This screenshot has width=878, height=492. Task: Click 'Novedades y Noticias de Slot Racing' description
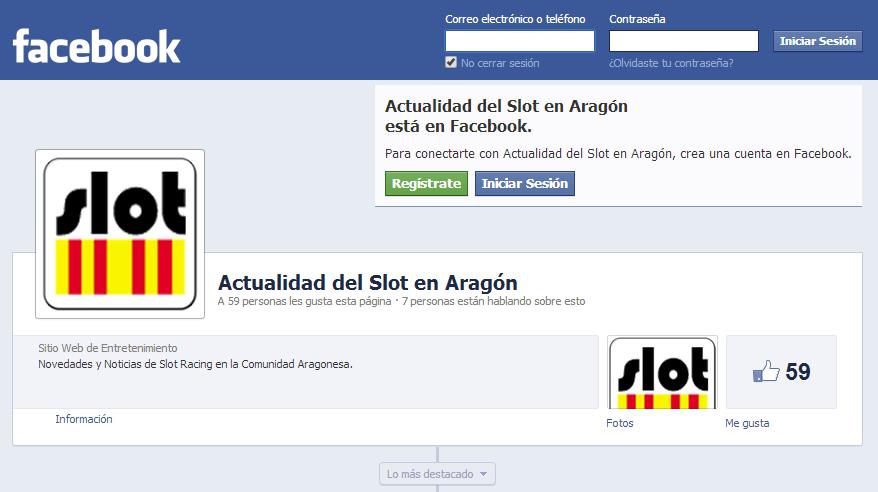195,364
